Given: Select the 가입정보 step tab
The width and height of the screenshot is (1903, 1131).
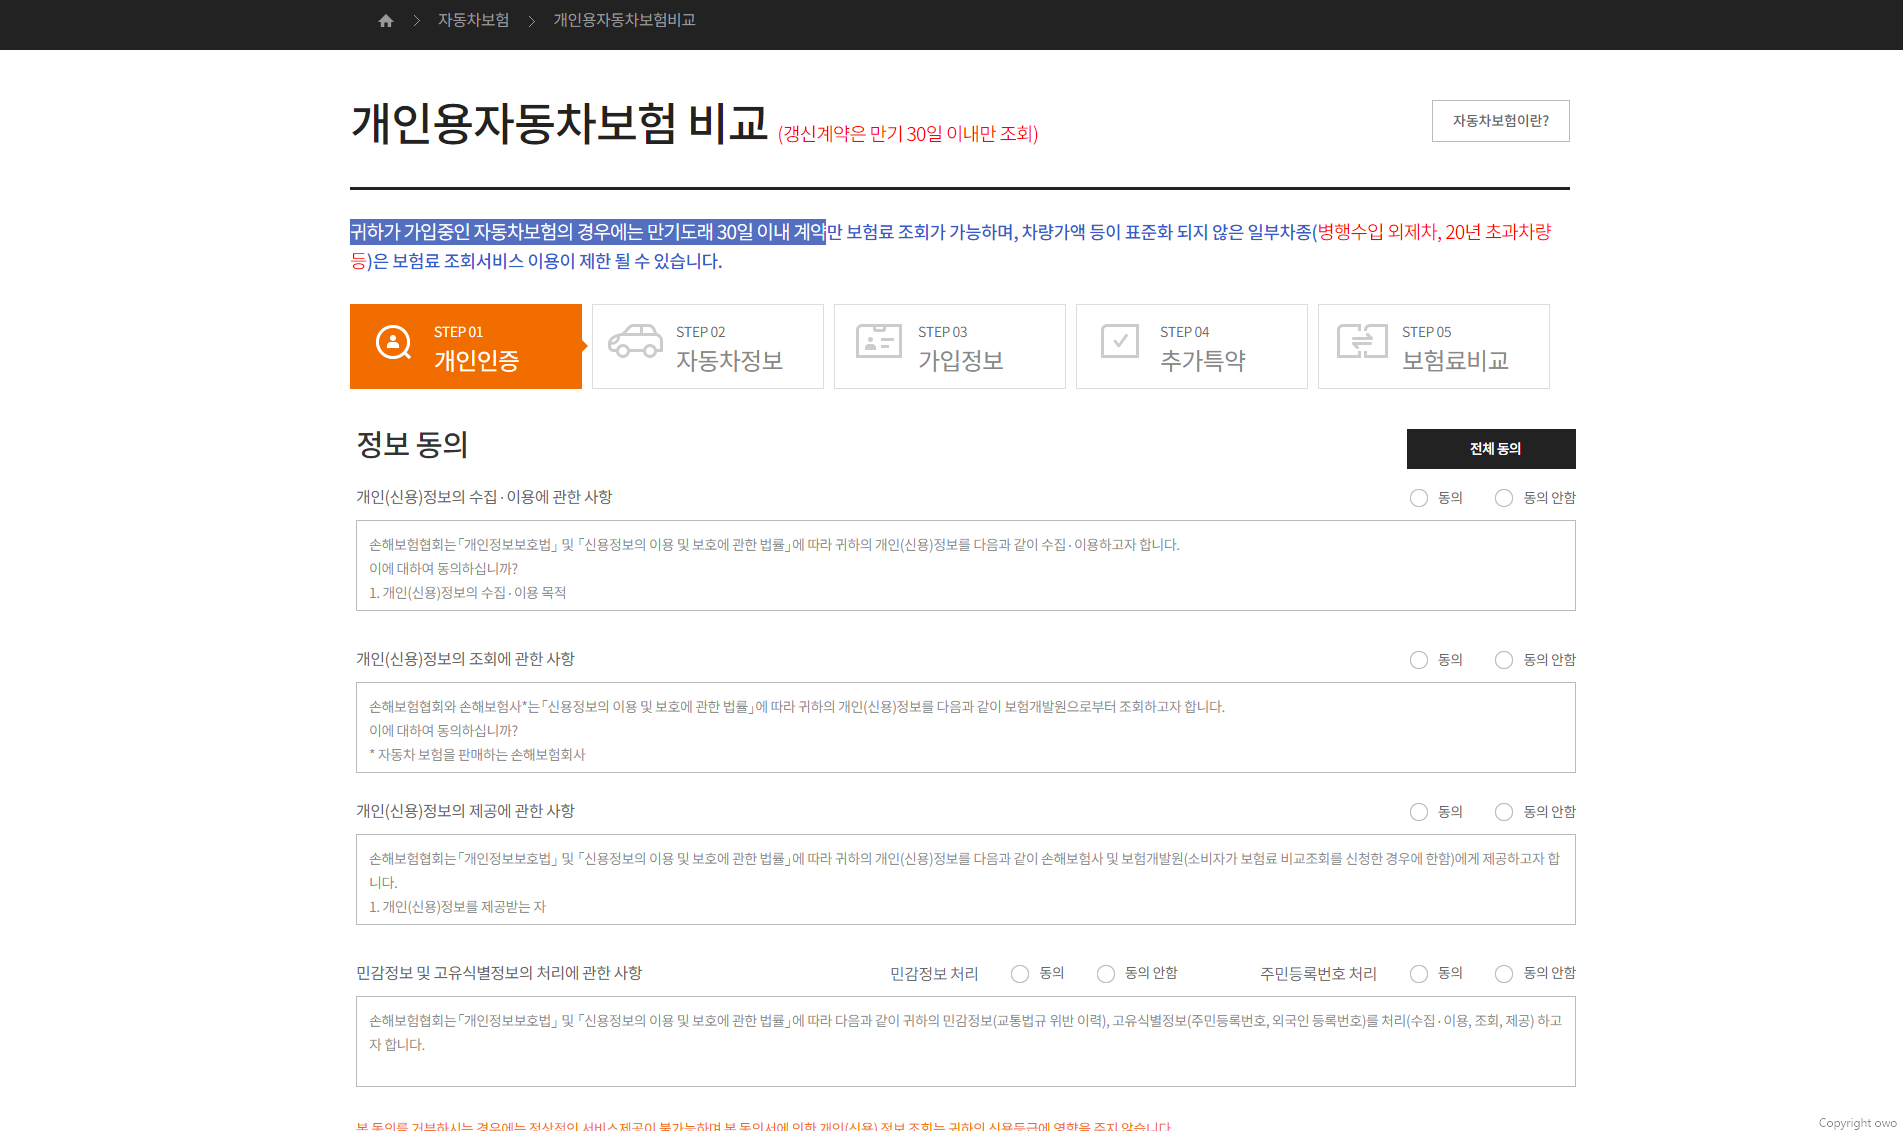Looking at the screenshot, I should [x=950, y=346].
